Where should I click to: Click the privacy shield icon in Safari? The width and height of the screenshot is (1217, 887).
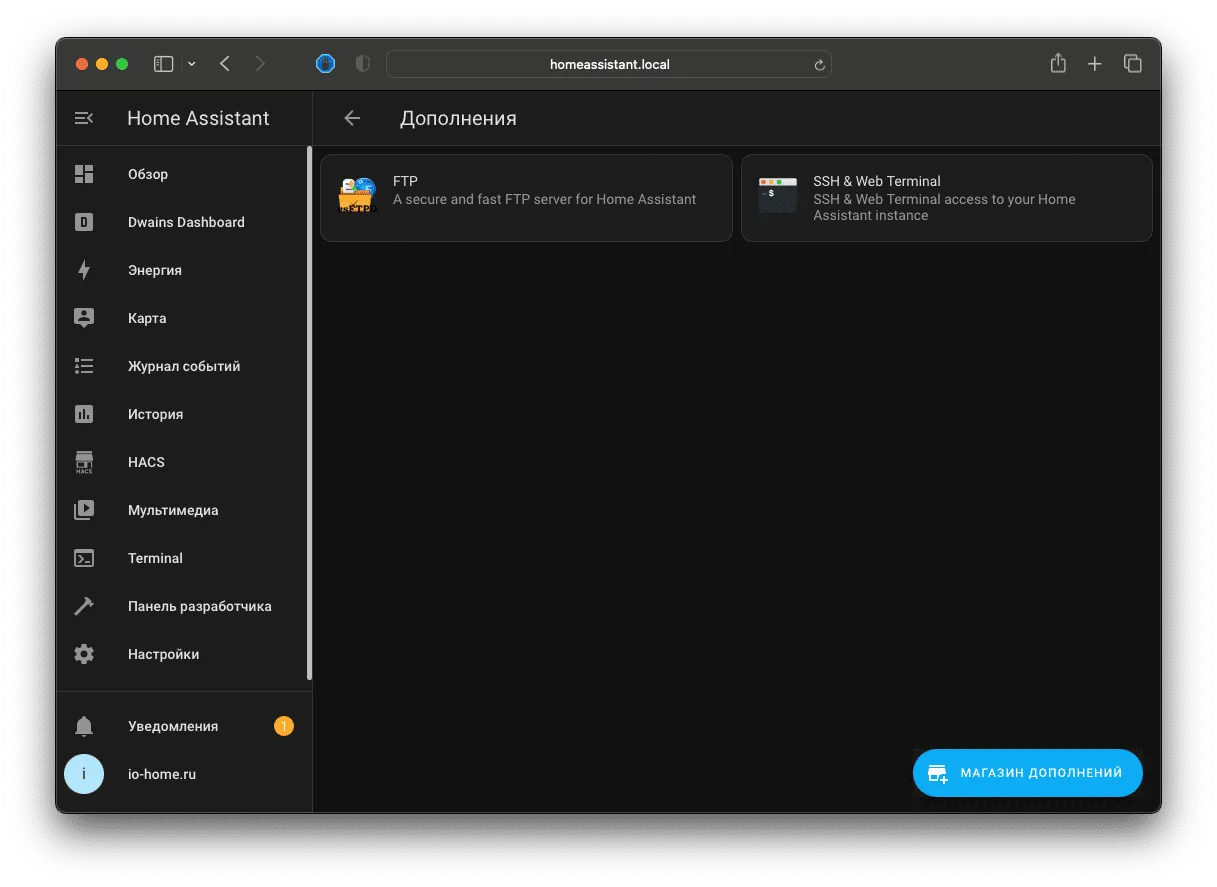pos(363,64)
